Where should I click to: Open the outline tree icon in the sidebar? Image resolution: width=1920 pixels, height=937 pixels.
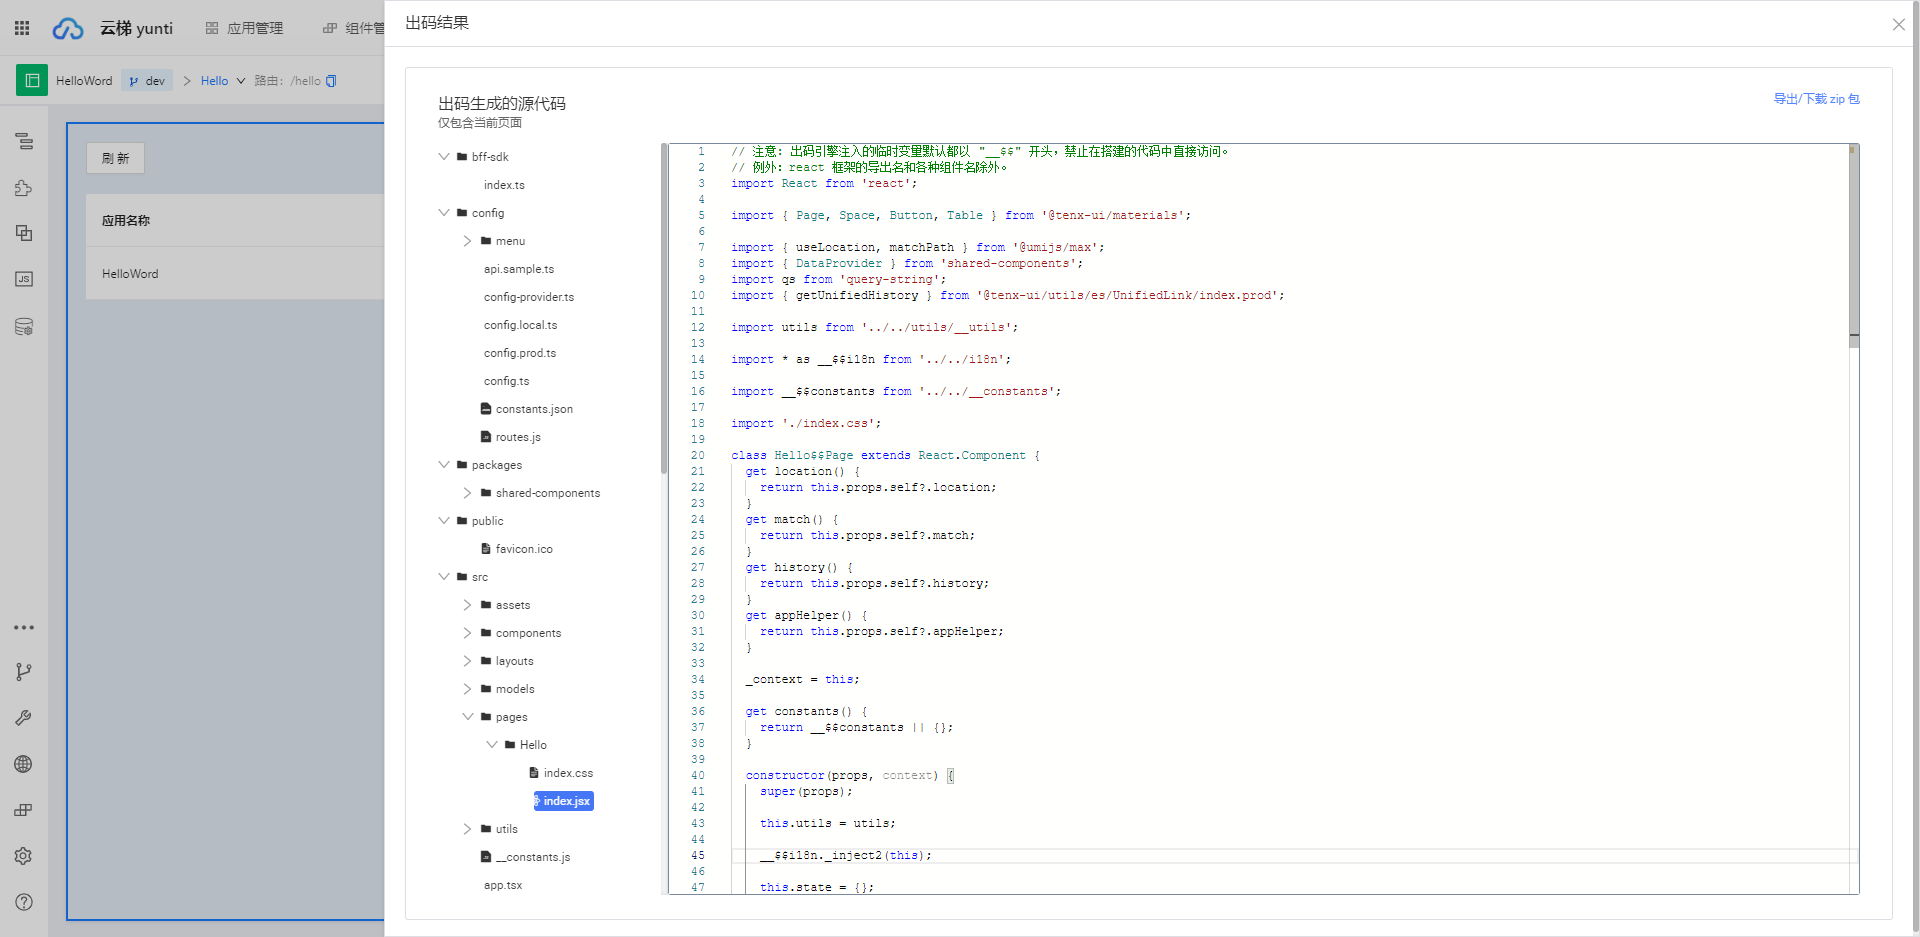click(24, 142)
